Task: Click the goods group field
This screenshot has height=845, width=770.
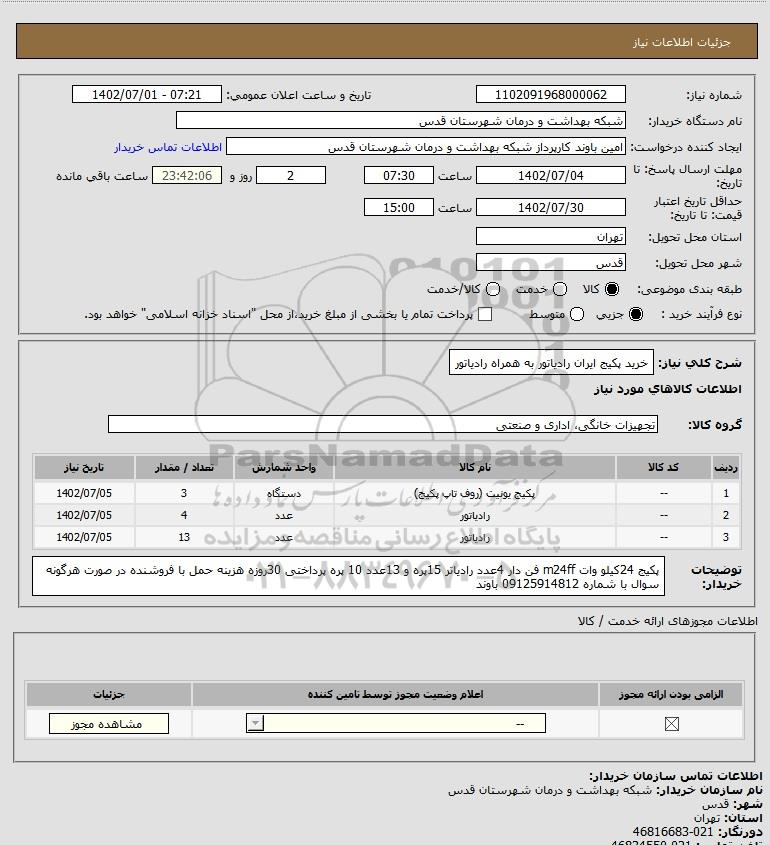Action: tap(383, 425)
